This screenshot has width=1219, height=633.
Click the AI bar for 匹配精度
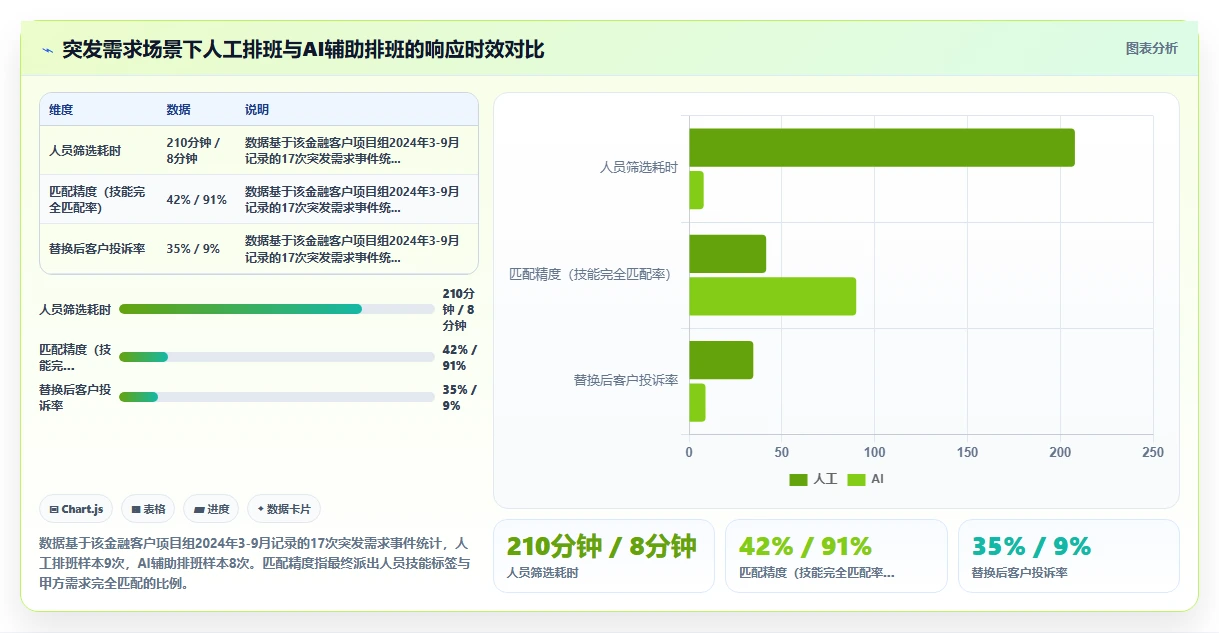772,296
